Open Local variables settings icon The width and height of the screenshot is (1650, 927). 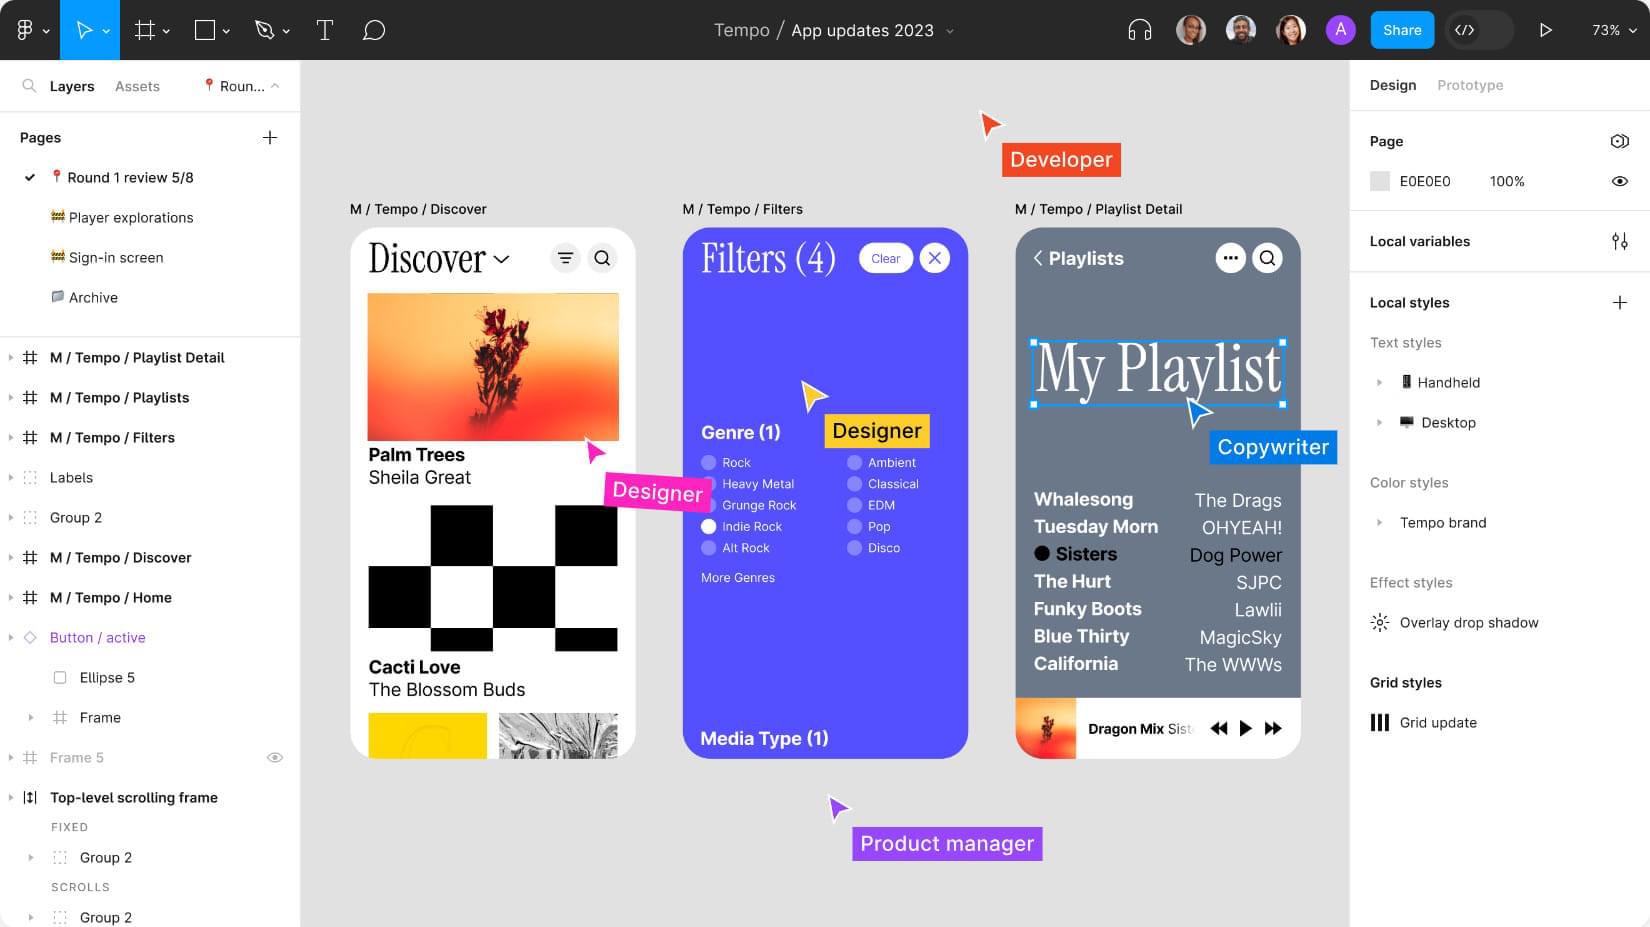1620,241
